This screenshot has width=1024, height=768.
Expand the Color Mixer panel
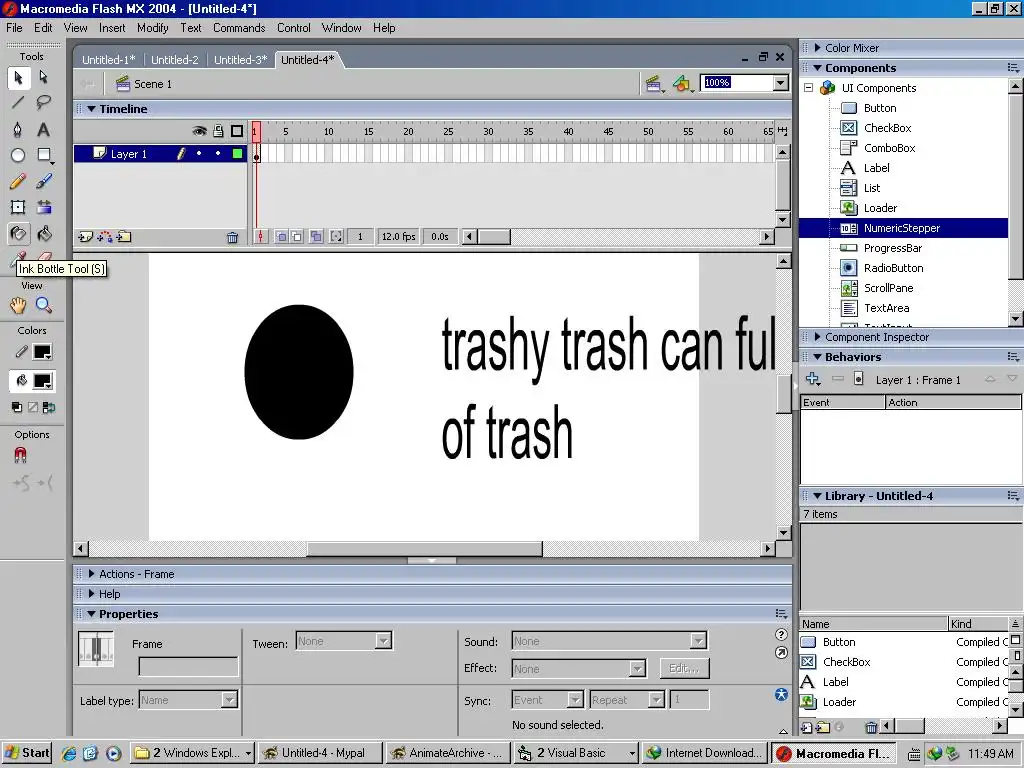(817, 48)
